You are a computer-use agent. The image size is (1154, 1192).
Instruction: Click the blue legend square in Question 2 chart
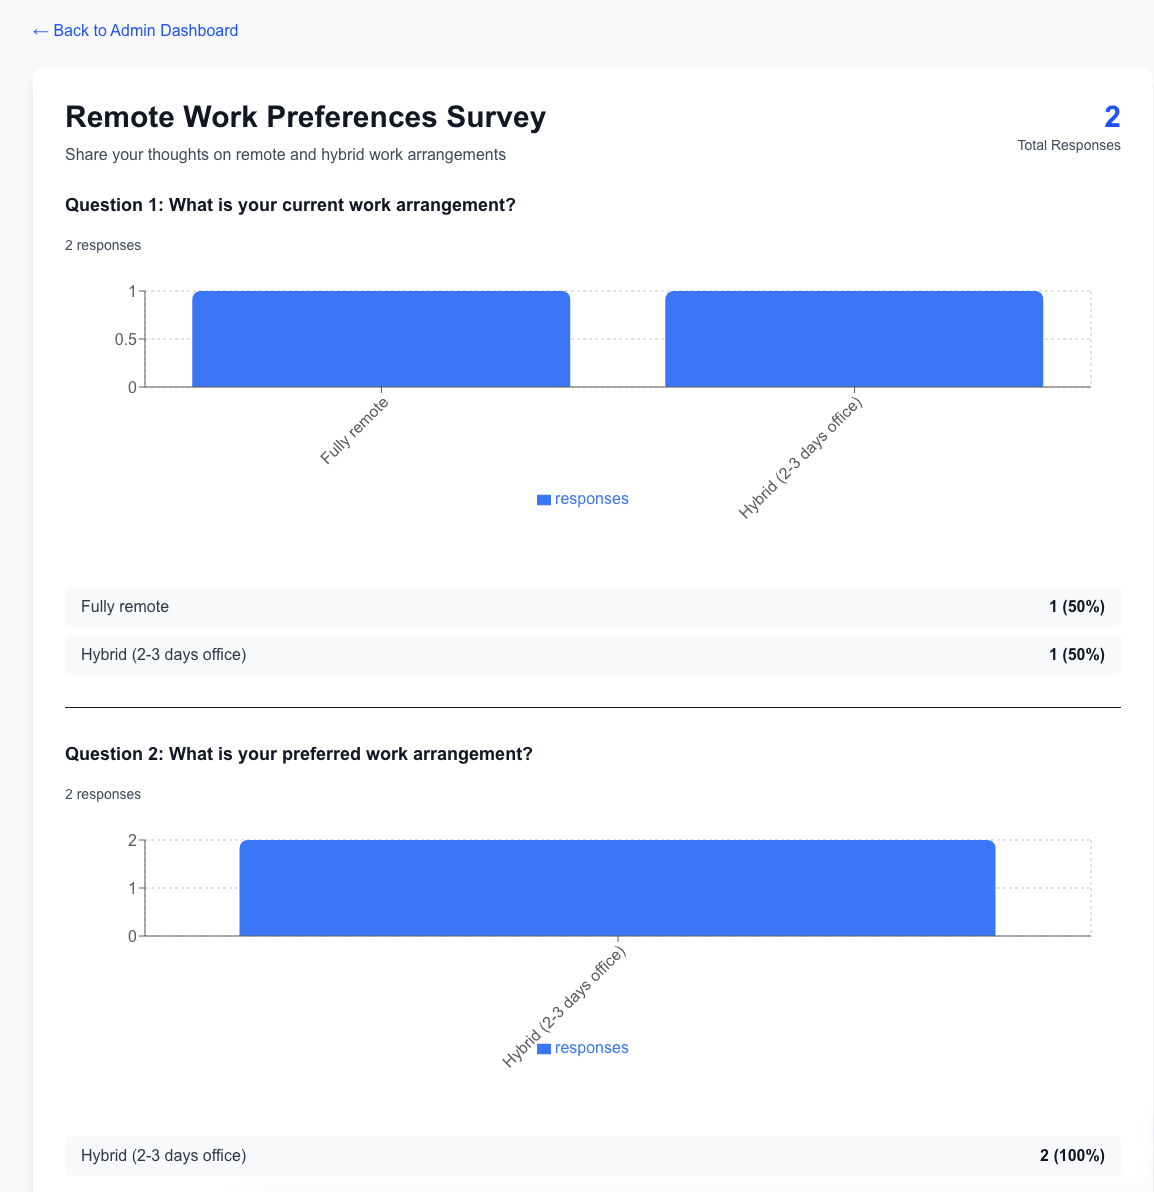[544, 1049]
